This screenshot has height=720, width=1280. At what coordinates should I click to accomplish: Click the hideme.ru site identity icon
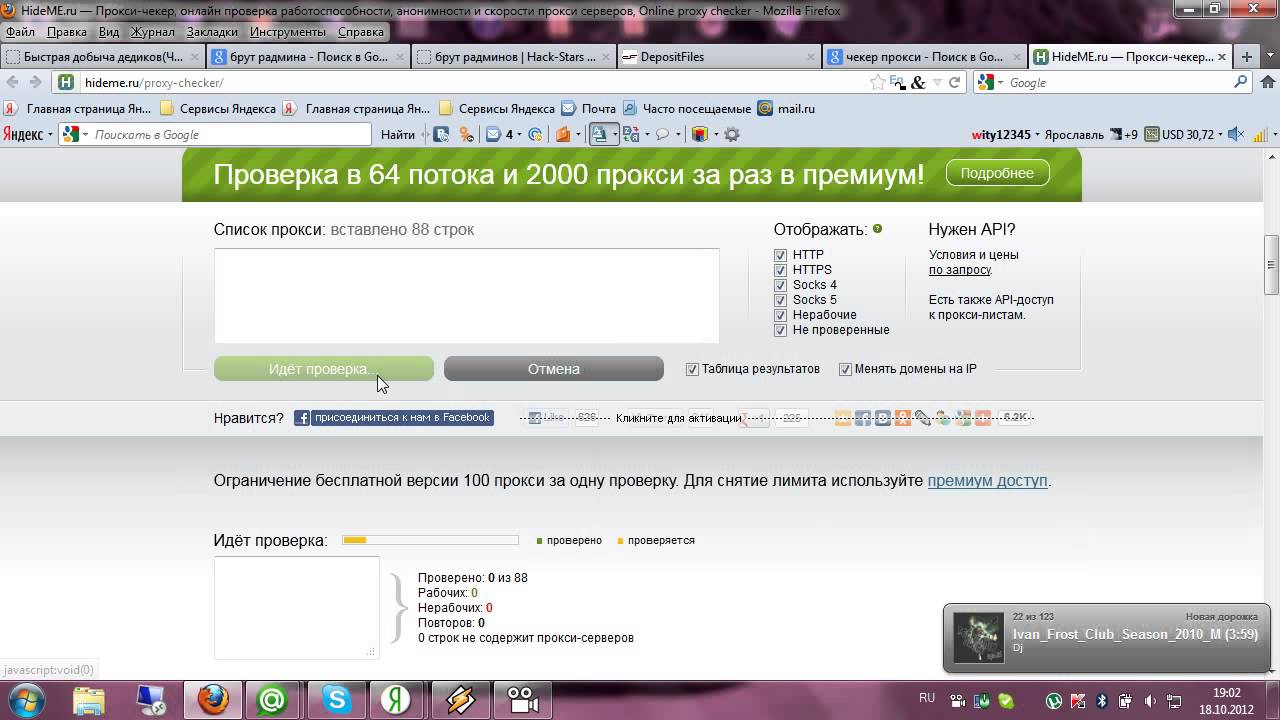pyautogui.click(x=65, y=82)
